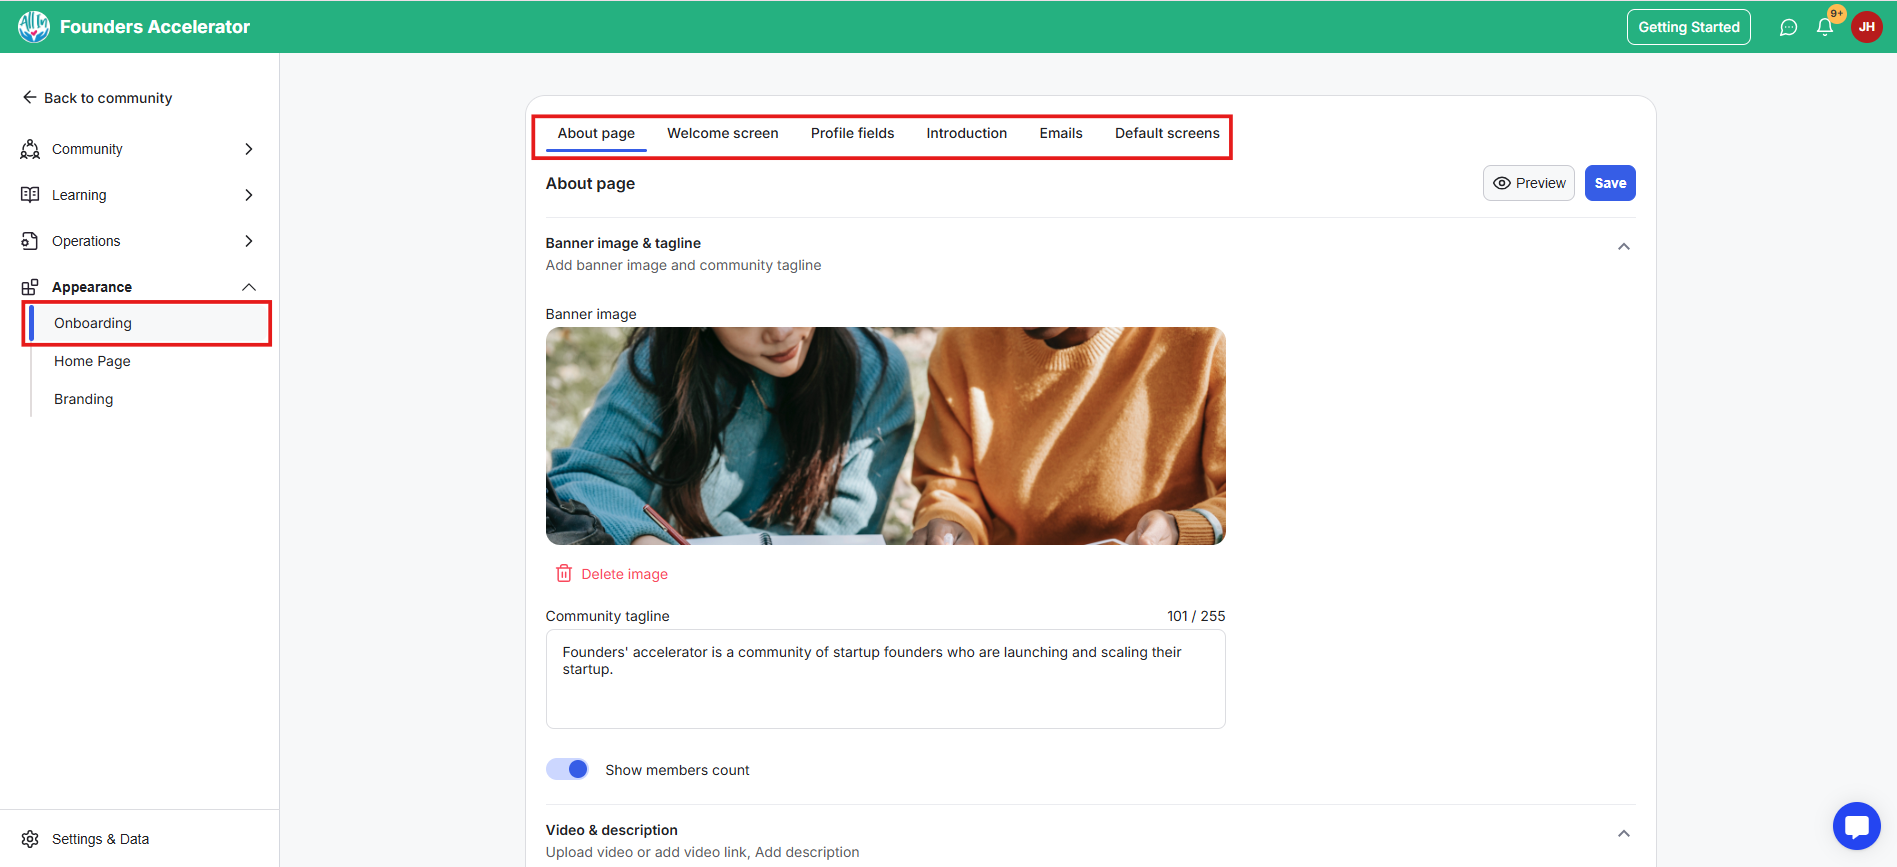1897x867 pixels.
Task: Collapse the Appearance sidebar section
Action: (249, 287)
